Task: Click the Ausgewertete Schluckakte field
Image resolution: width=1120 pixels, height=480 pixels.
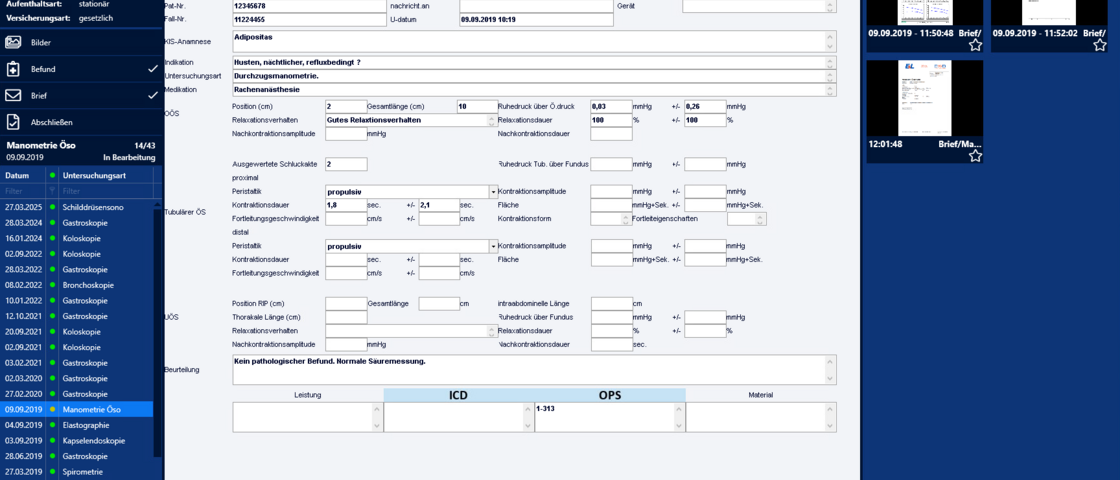Action: point(346,164)
